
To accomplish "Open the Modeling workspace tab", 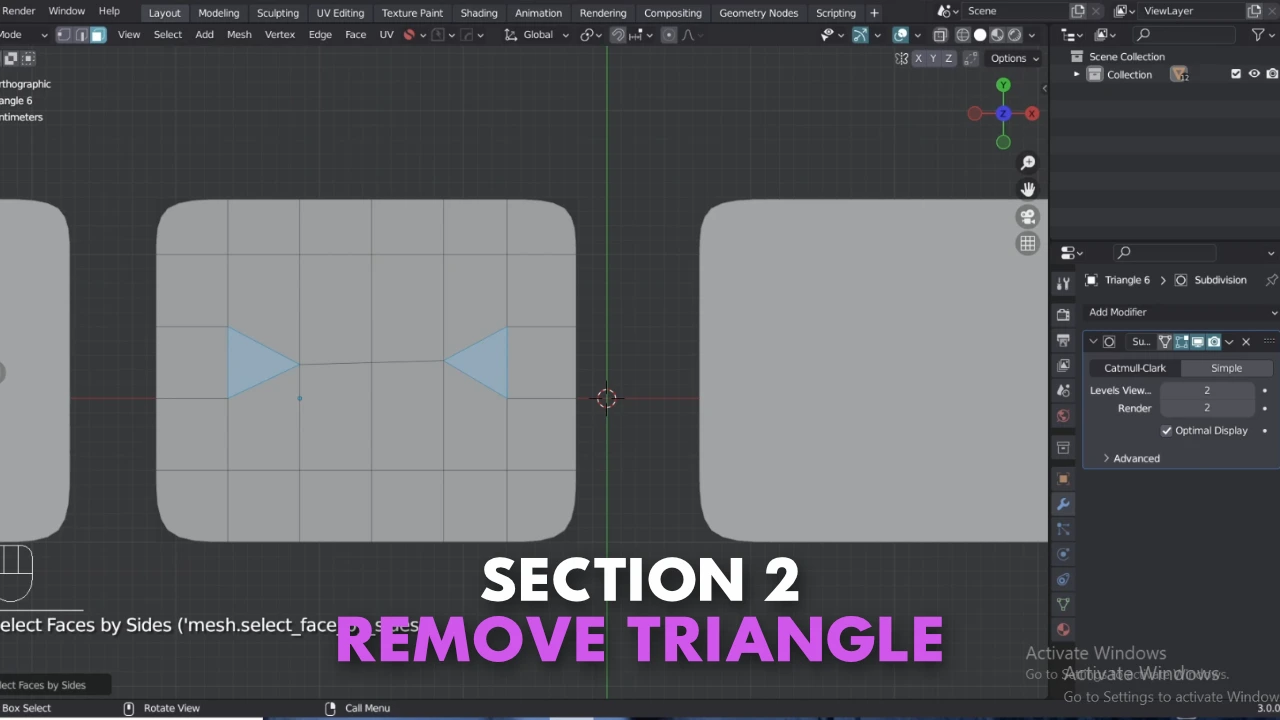I will click(218, 12).
